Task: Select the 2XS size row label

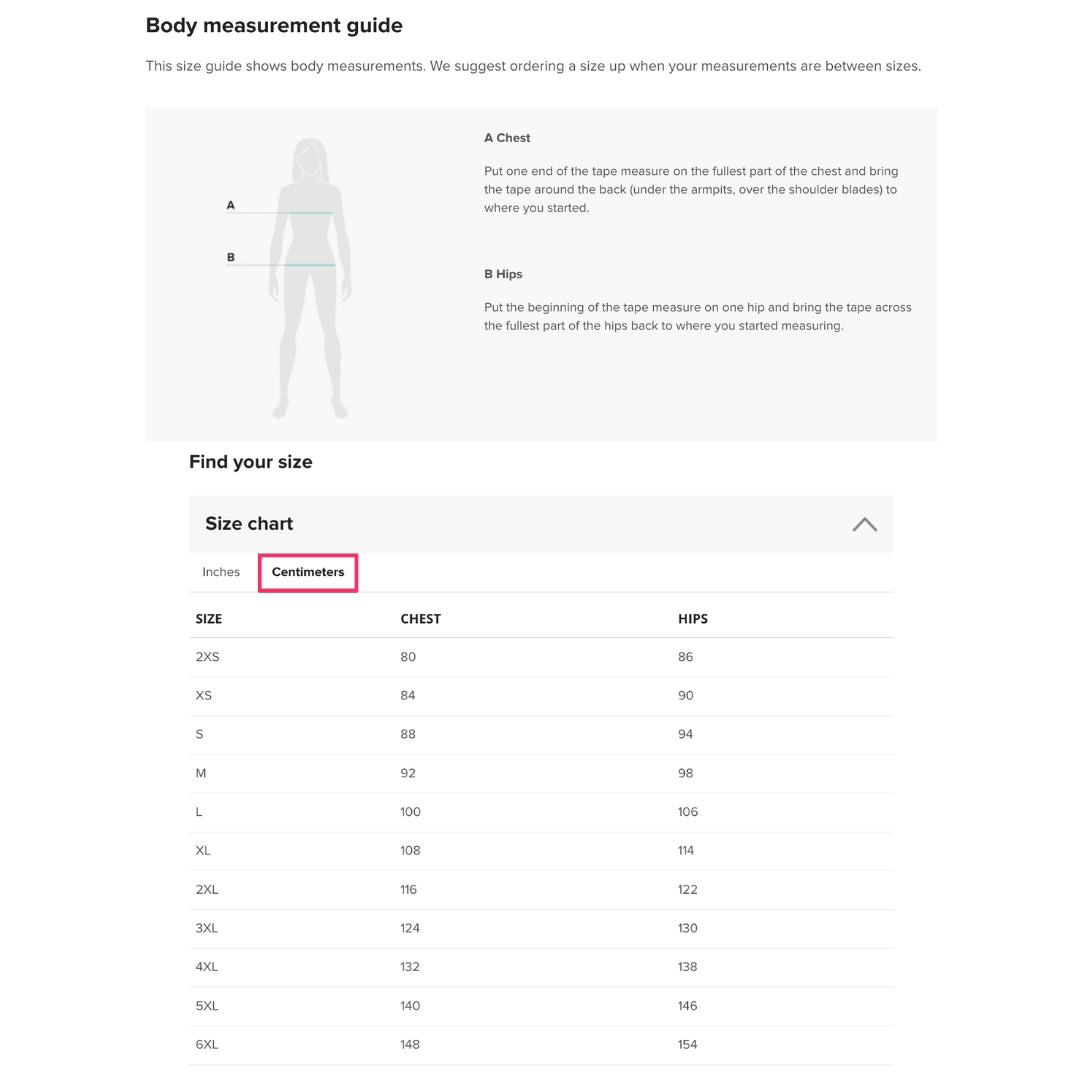Action: point(207,657)
